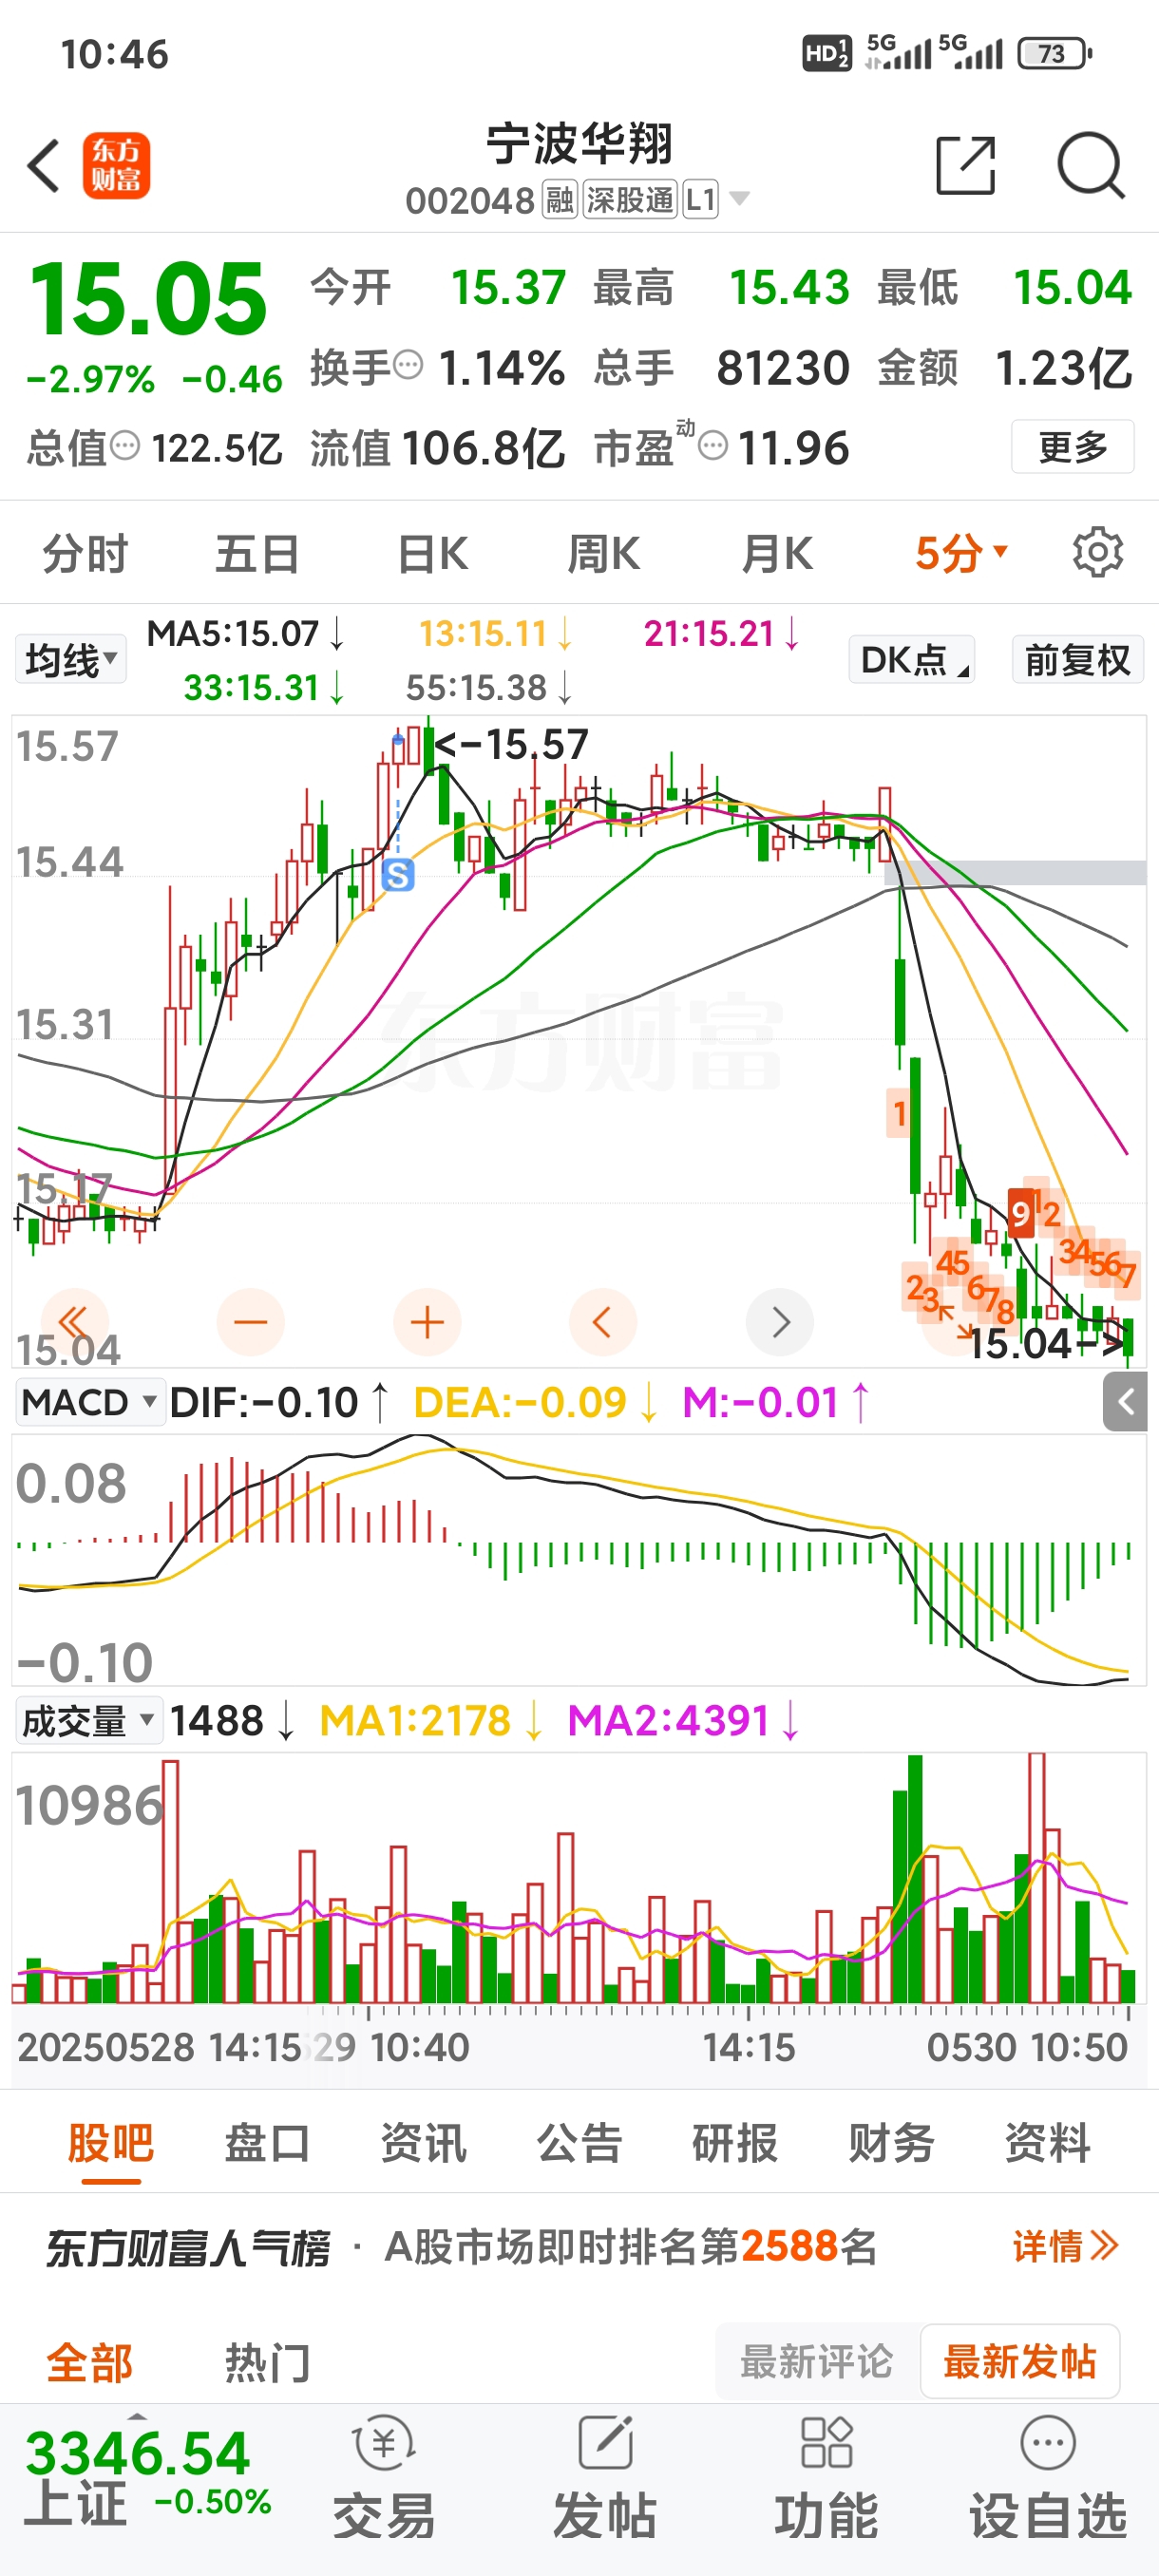Tap the MA5:15.07 value
The height and width of the screenshot is (2576, 1159).
pyautogui.click(x=246, y=633)
